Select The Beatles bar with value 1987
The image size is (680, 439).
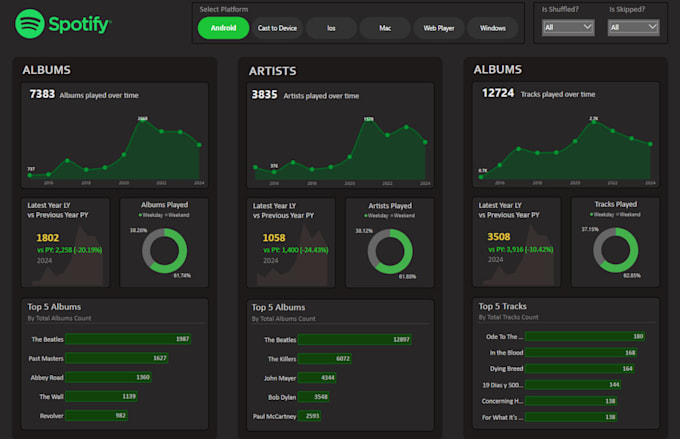[128, 339]
